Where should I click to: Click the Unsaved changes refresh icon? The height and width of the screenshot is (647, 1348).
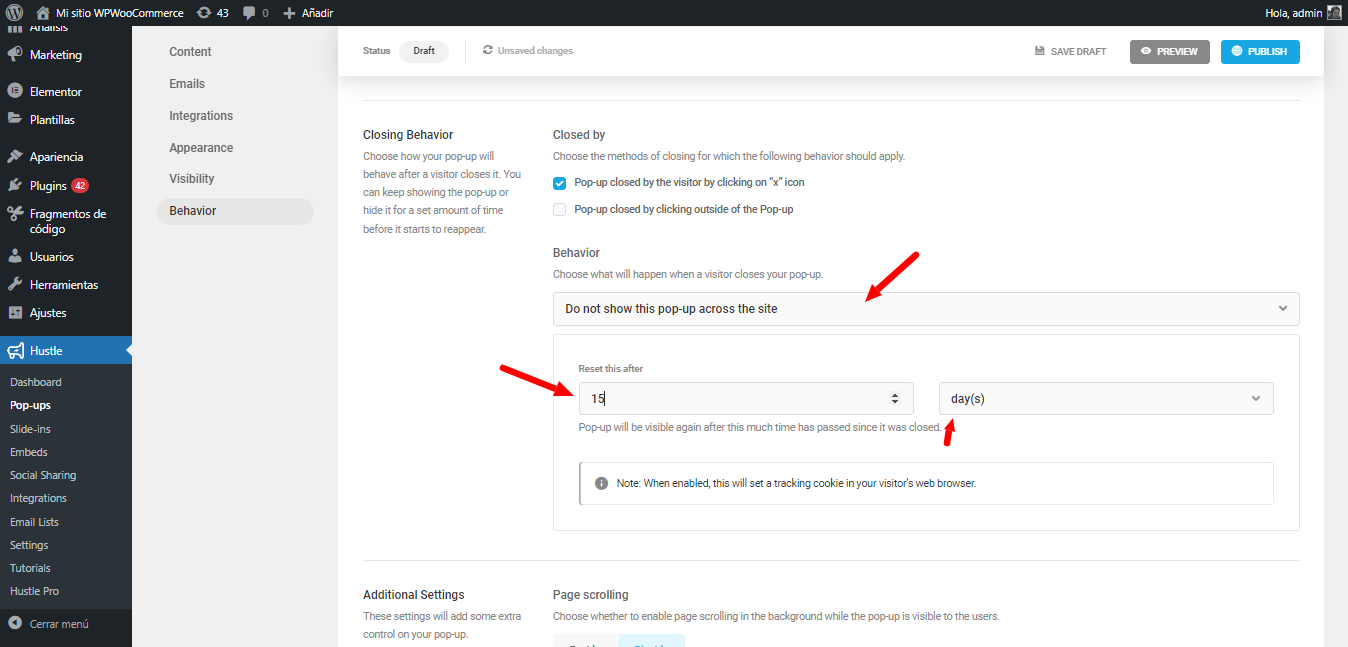488,50
